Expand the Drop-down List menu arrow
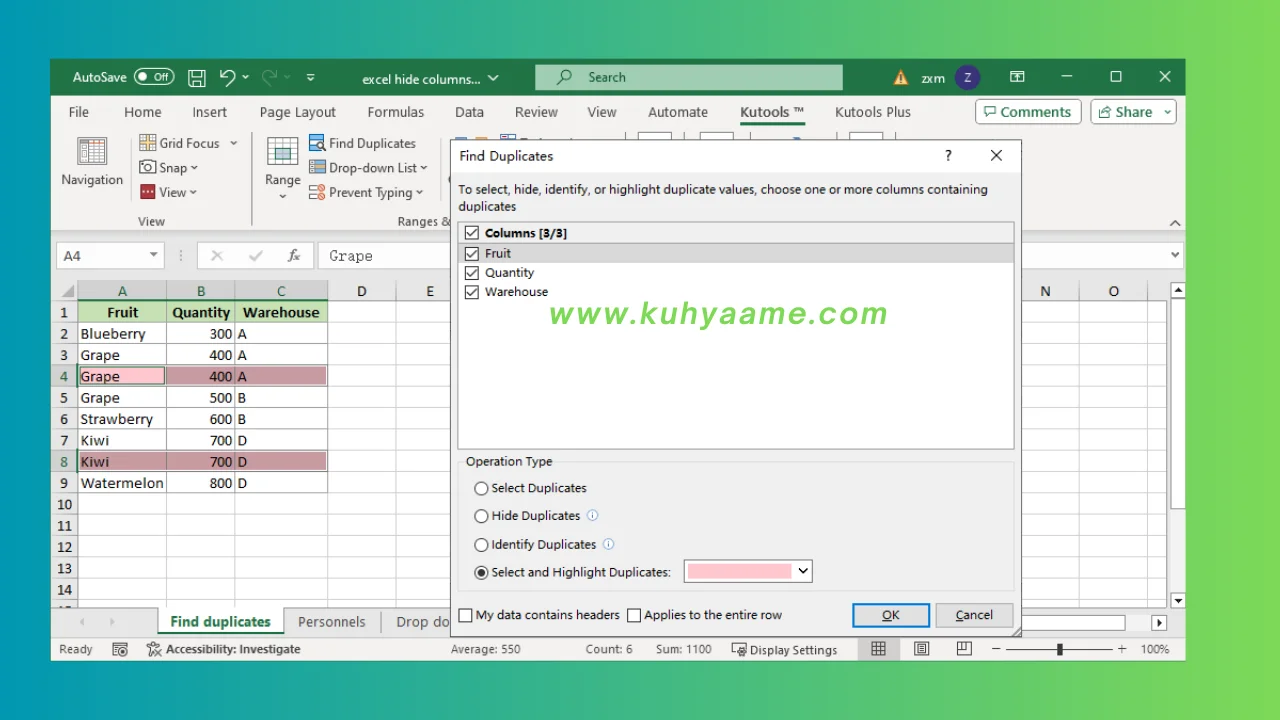This screenshot has height=720, width=1280. tap(424, 168)
